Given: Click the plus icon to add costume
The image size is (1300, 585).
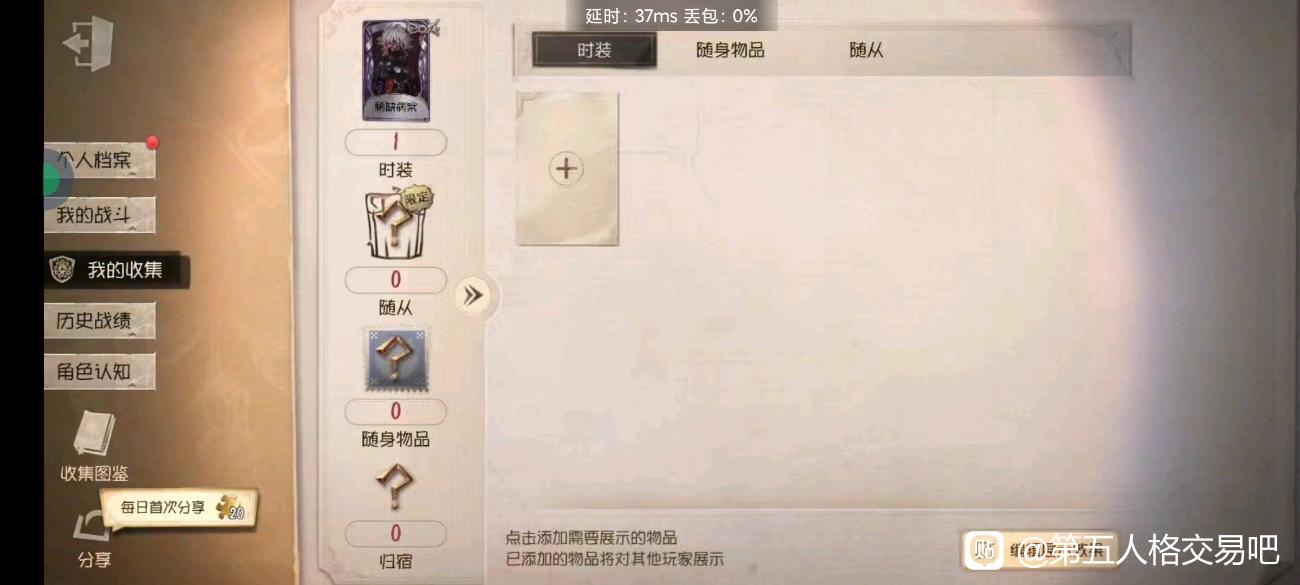Looking at the screenshot, I should 567,168.
